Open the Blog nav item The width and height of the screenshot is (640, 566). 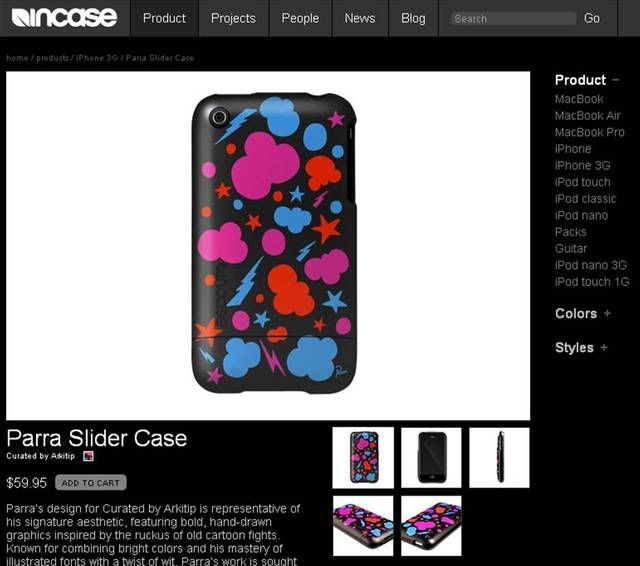(413, 18)
